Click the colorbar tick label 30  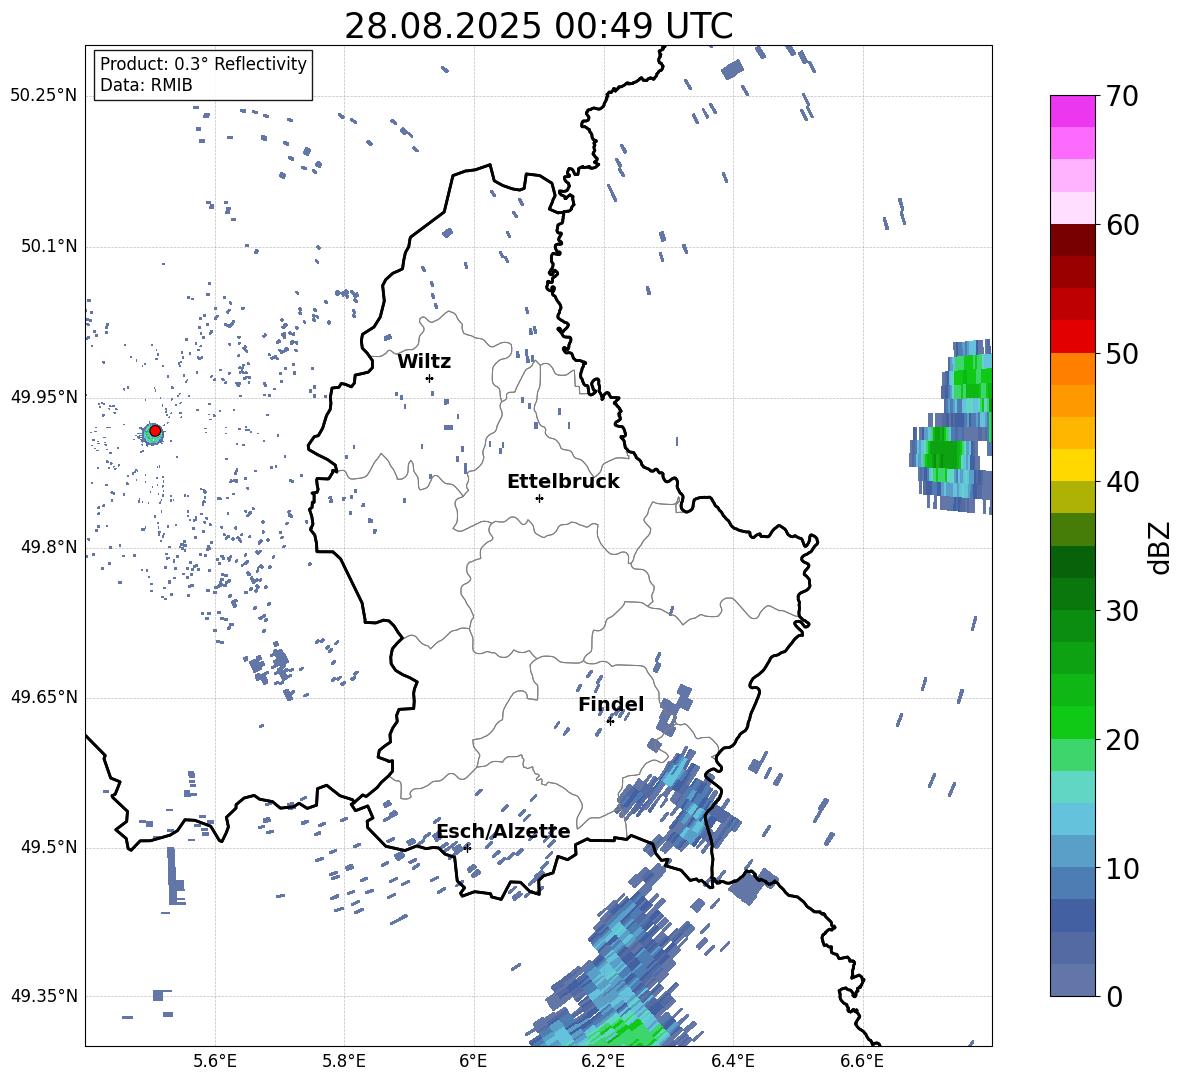[1122, 611]
